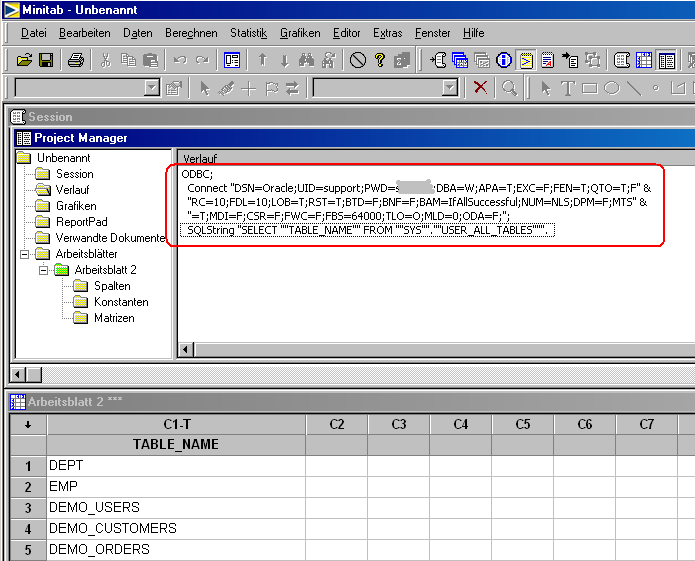
Task: Open Help via the yellow question mark
Action: 380,60
